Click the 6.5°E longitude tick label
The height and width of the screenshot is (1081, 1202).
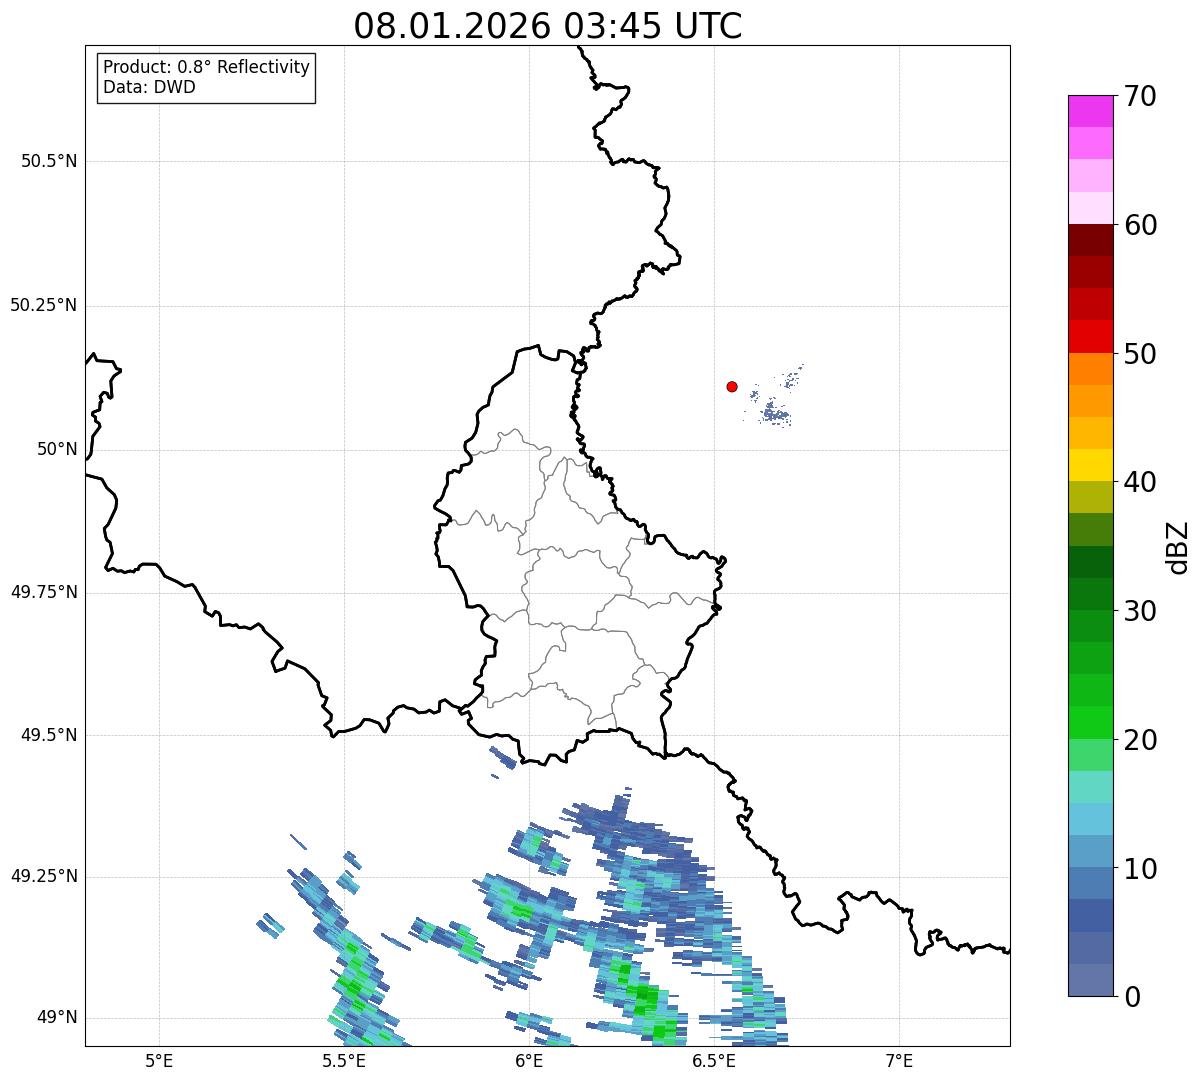click(715, 1060)
